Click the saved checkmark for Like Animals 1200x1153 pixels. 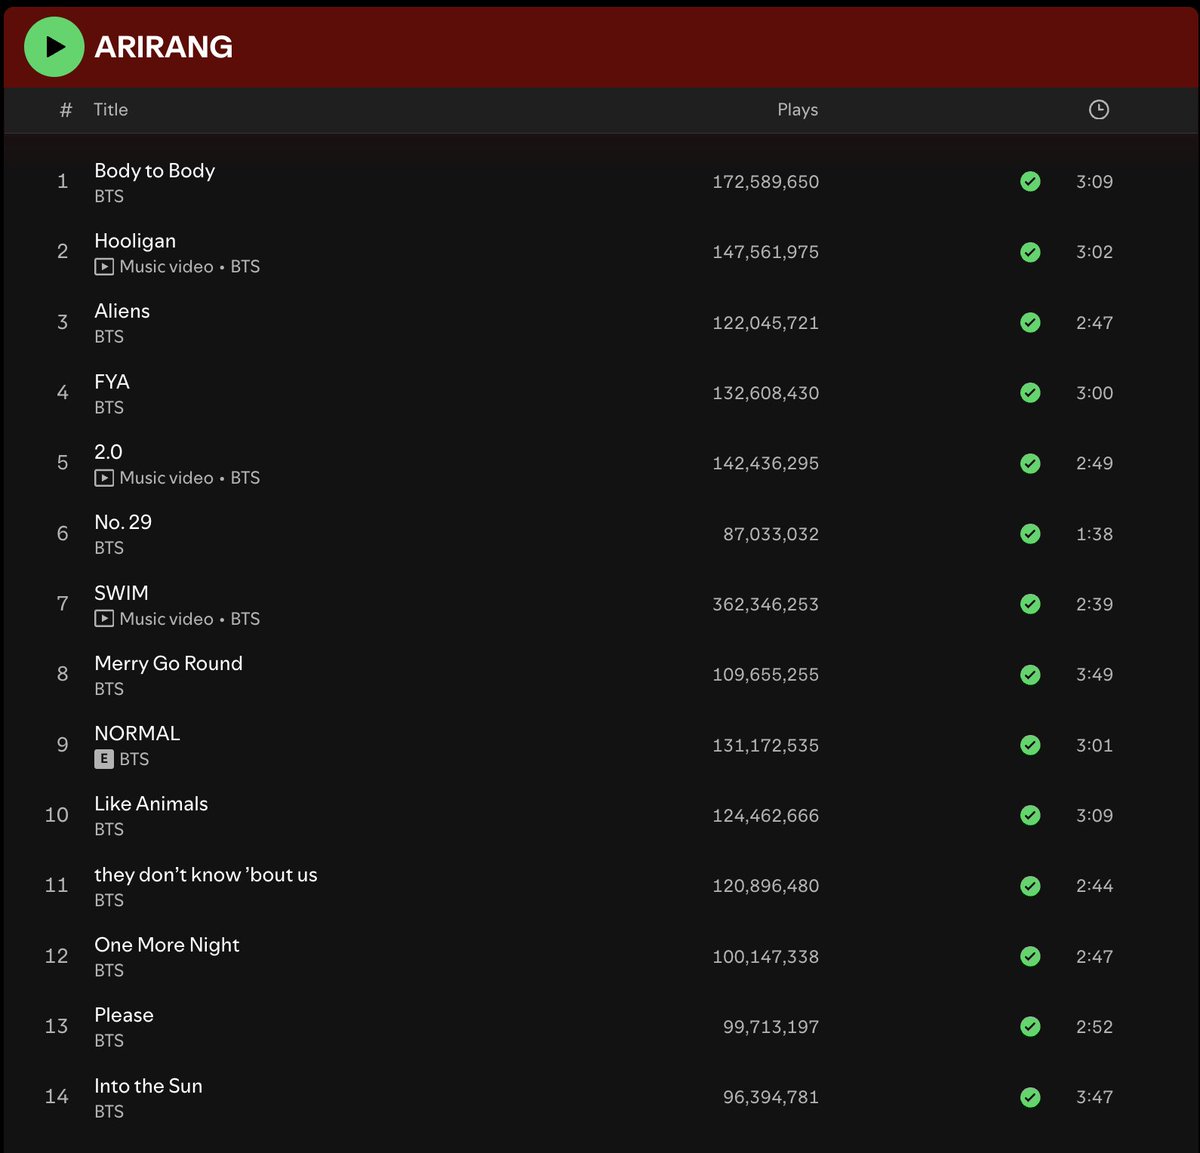1030,815
